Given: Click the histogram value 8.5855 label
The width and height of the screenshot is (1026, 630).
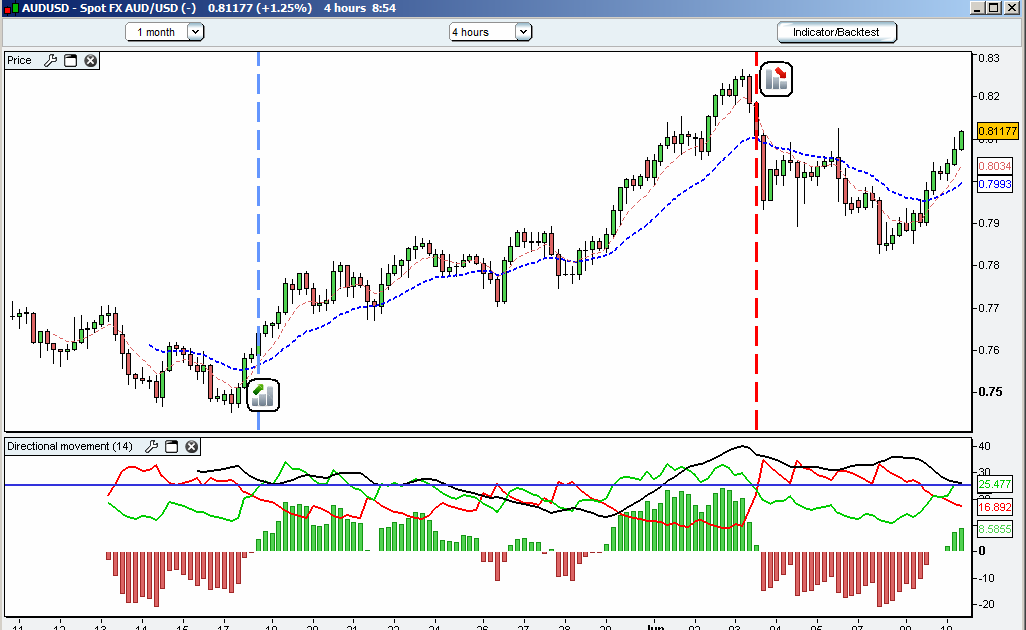Looking at the screenshot, I should 995,529.
